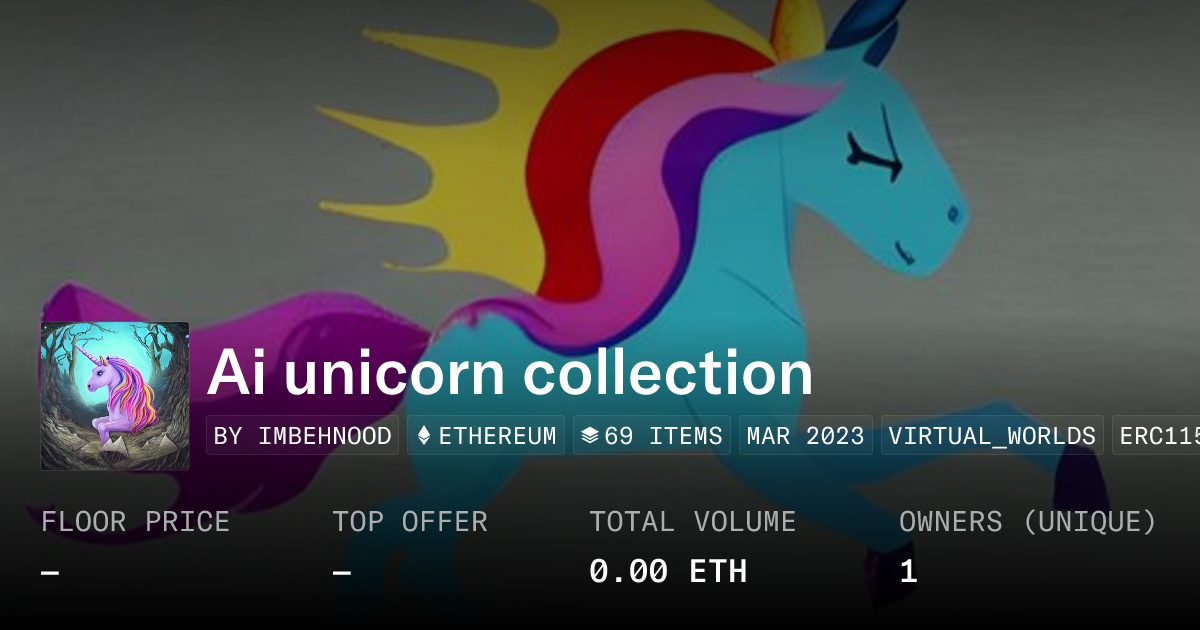This screenshot has width=1200, height=630.
Task: Open creator tag BY IMBEHNOOD
Action: click(x=303, y=436)
